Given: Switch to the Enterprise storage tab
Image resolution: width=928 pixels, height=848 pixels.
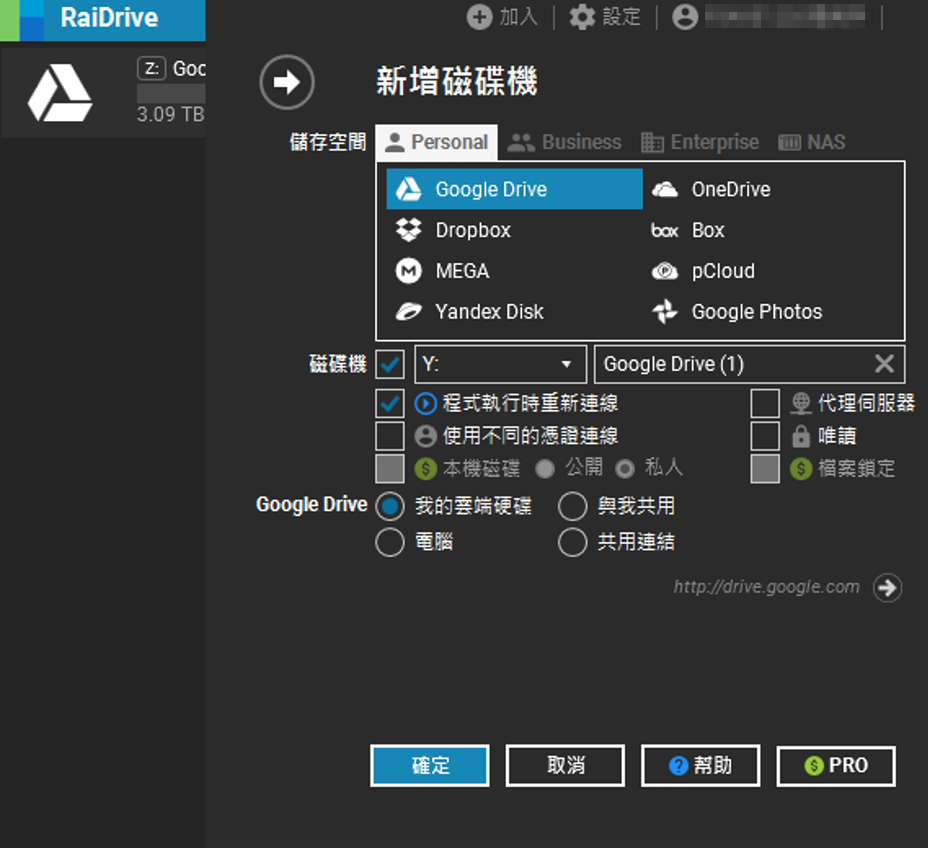Looking at the screenshot, I should tap(700, 143).
